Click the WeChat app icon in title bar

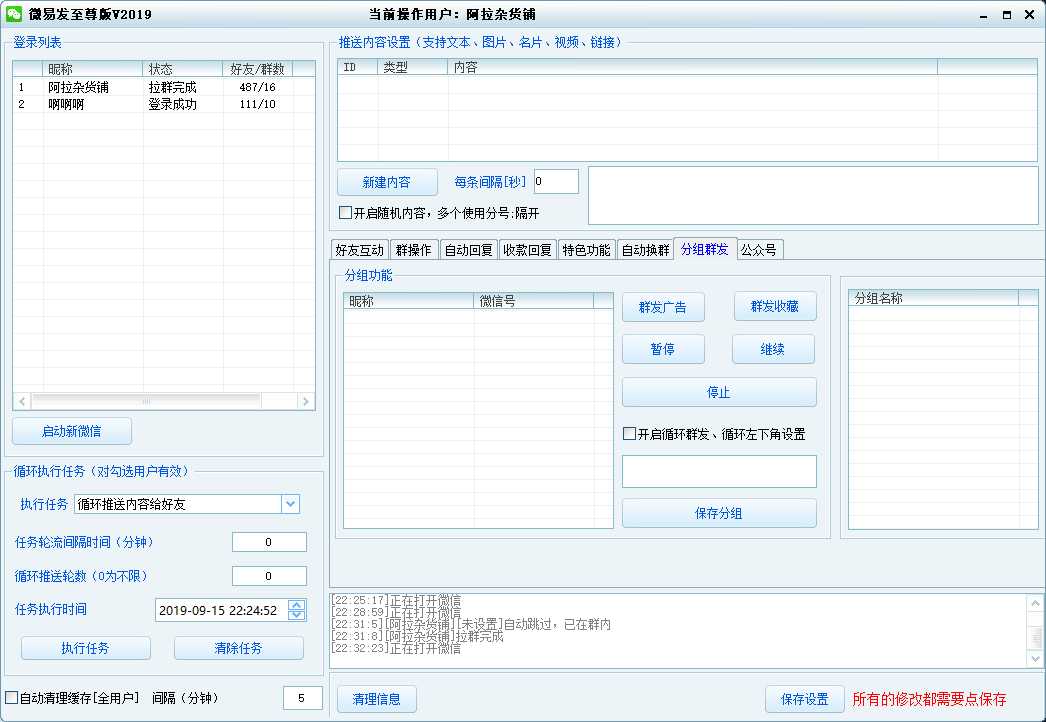14,14
